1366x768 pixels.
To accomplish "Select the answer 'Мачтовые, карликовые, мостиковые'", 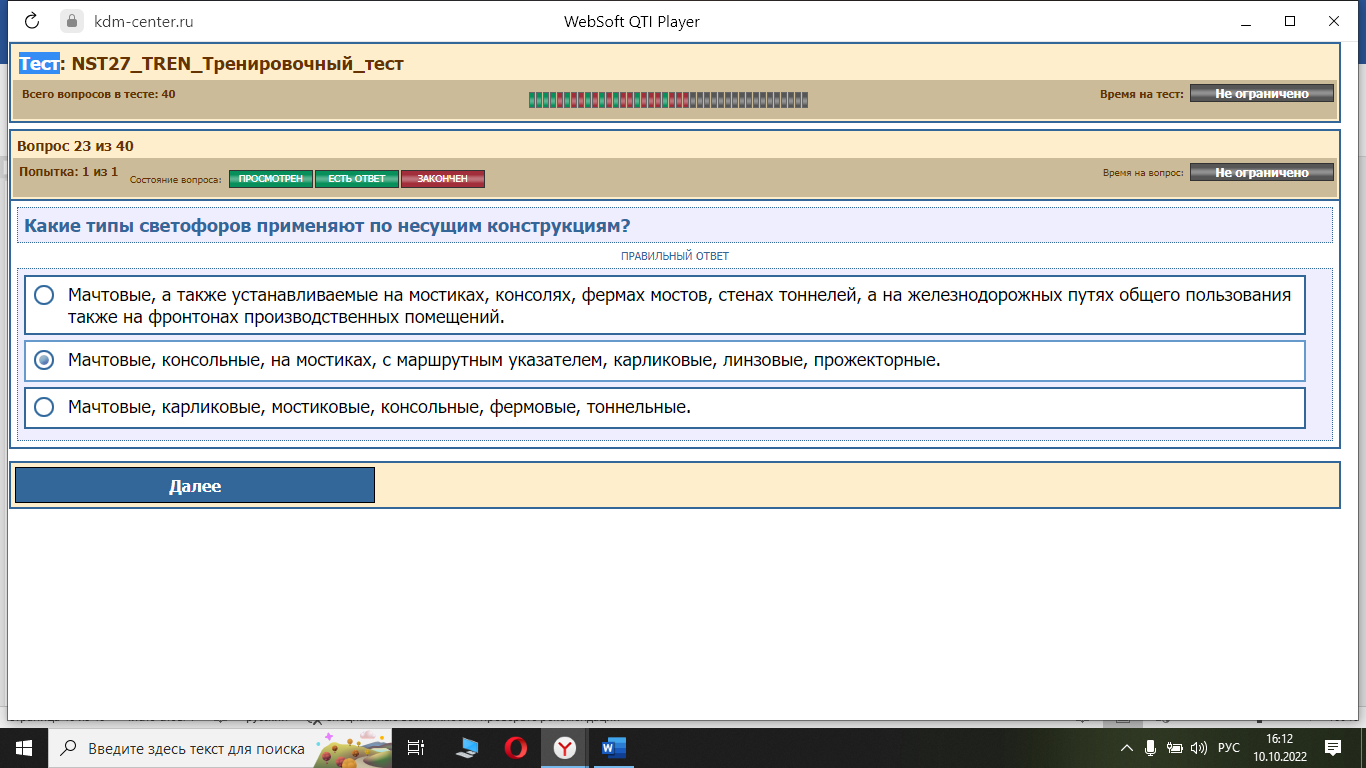I will (x=665, y=407).
